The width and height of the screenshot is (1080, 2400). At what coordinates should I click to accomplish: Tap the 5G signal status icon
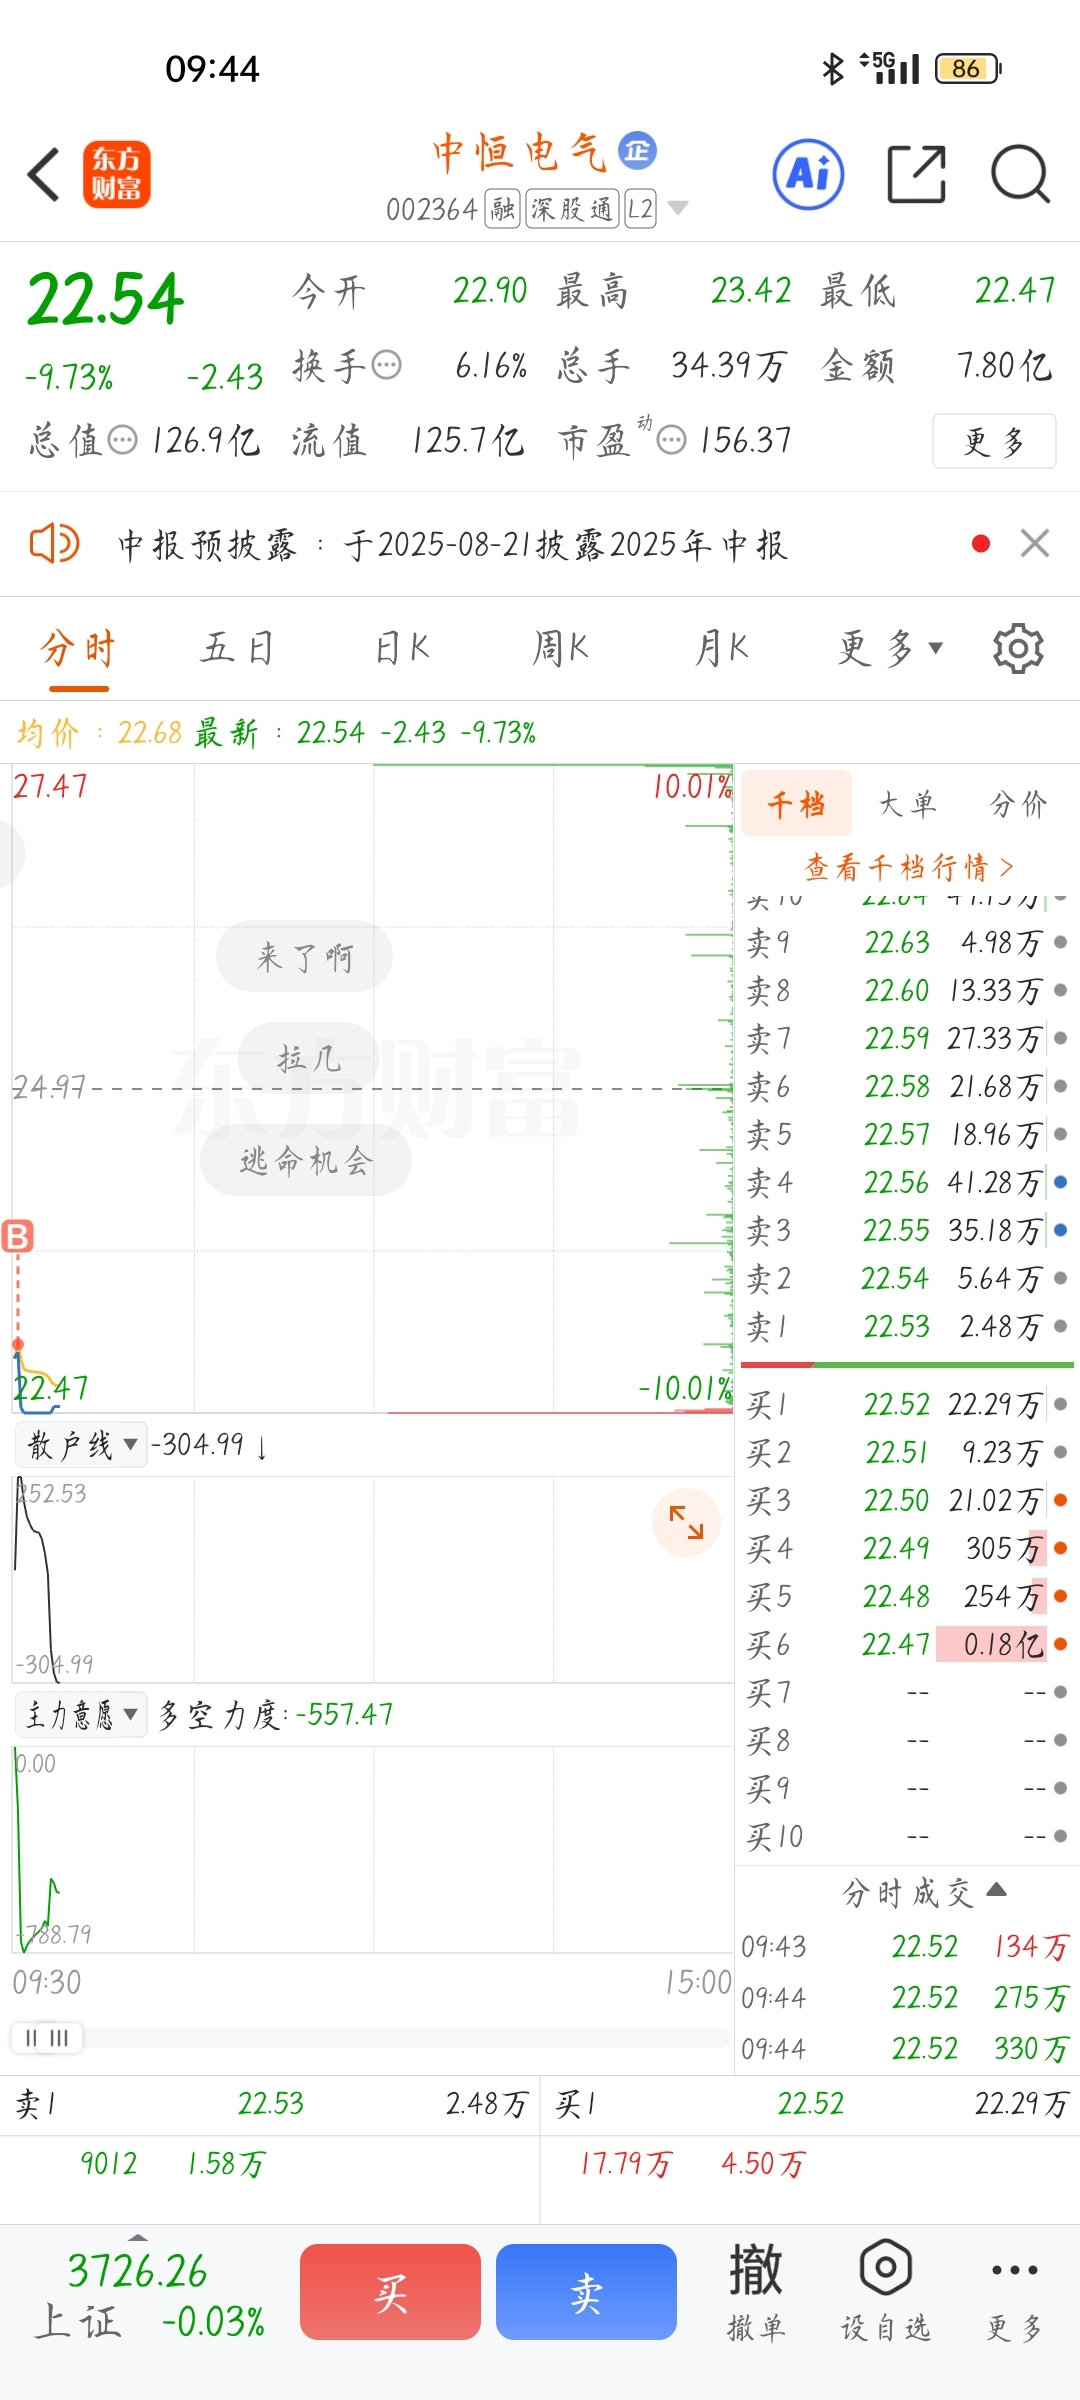890,68
